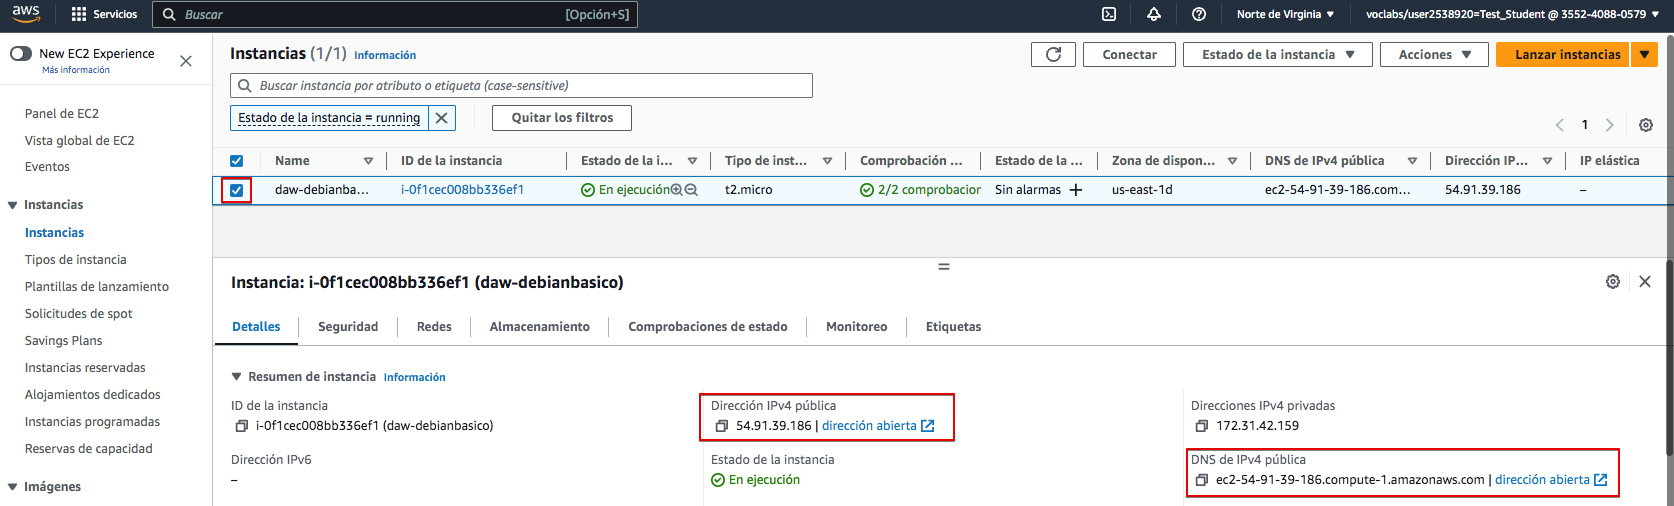
Task: Open instance ID link i-0f1cec008bb336ef1
Action: coord(462,190)
